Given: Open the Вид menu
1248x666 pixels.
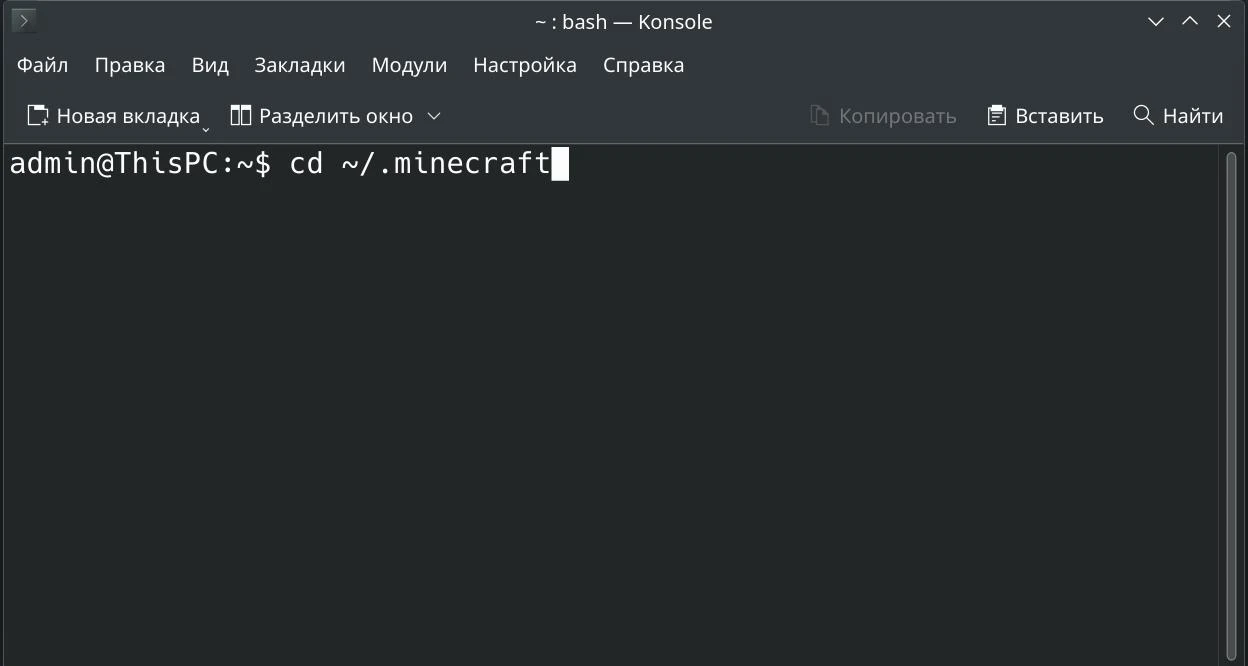Looking at the screenshot, I should click(x=210, y=65).
